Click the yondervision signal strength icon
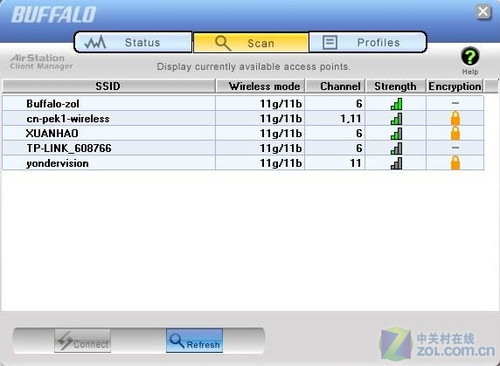 pyautogui.click(x=396, y=163)
